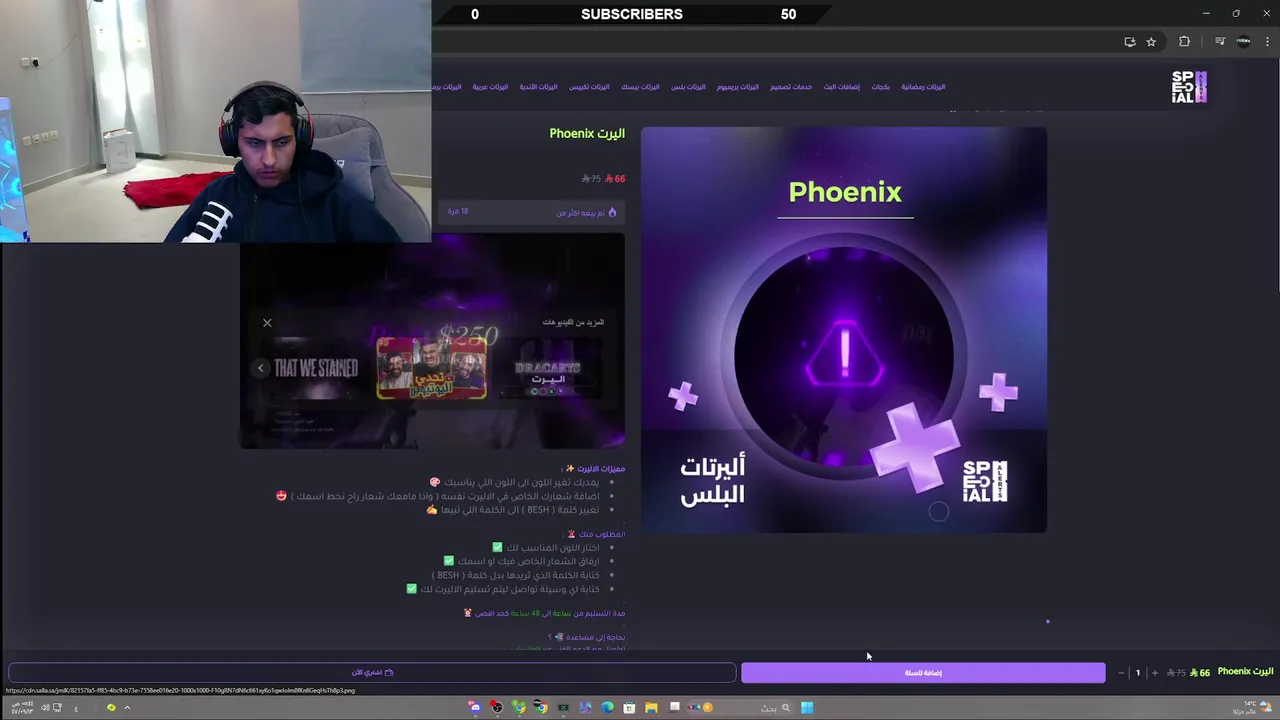Bookmark this page with the star icon

point(1151,41)
